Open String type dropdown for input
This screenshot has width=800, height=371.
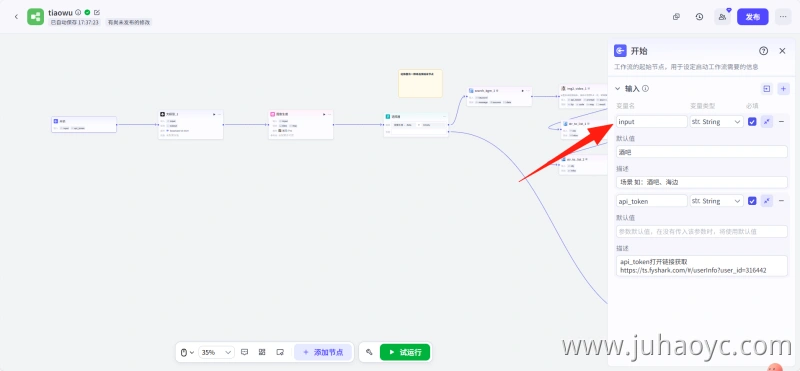click(x=716, y=121)
